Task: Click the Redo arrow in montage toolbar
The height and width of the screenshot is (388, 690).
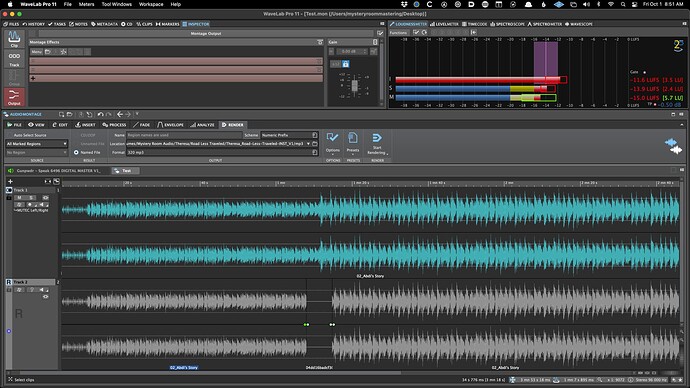Action: point(109,114)
